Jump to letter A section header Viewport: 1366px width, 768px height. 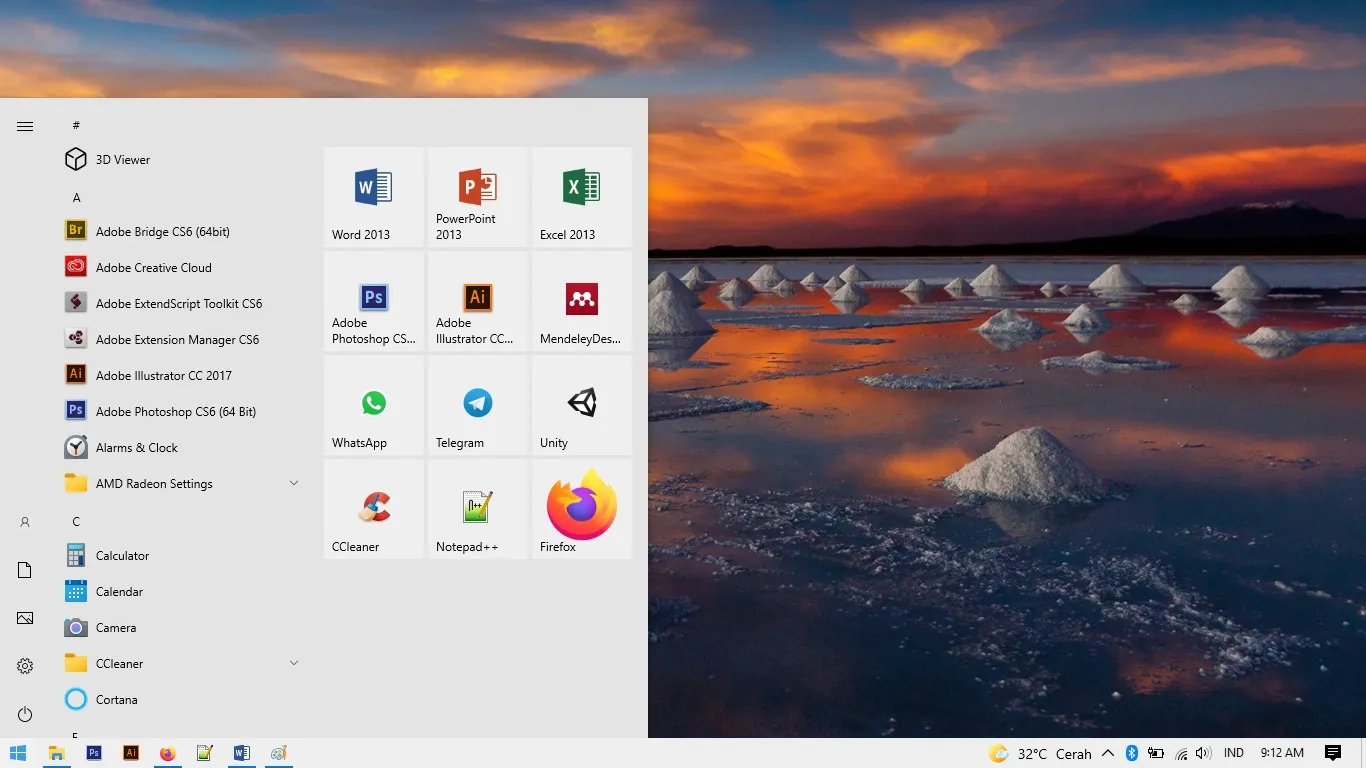tap(76, 197)
